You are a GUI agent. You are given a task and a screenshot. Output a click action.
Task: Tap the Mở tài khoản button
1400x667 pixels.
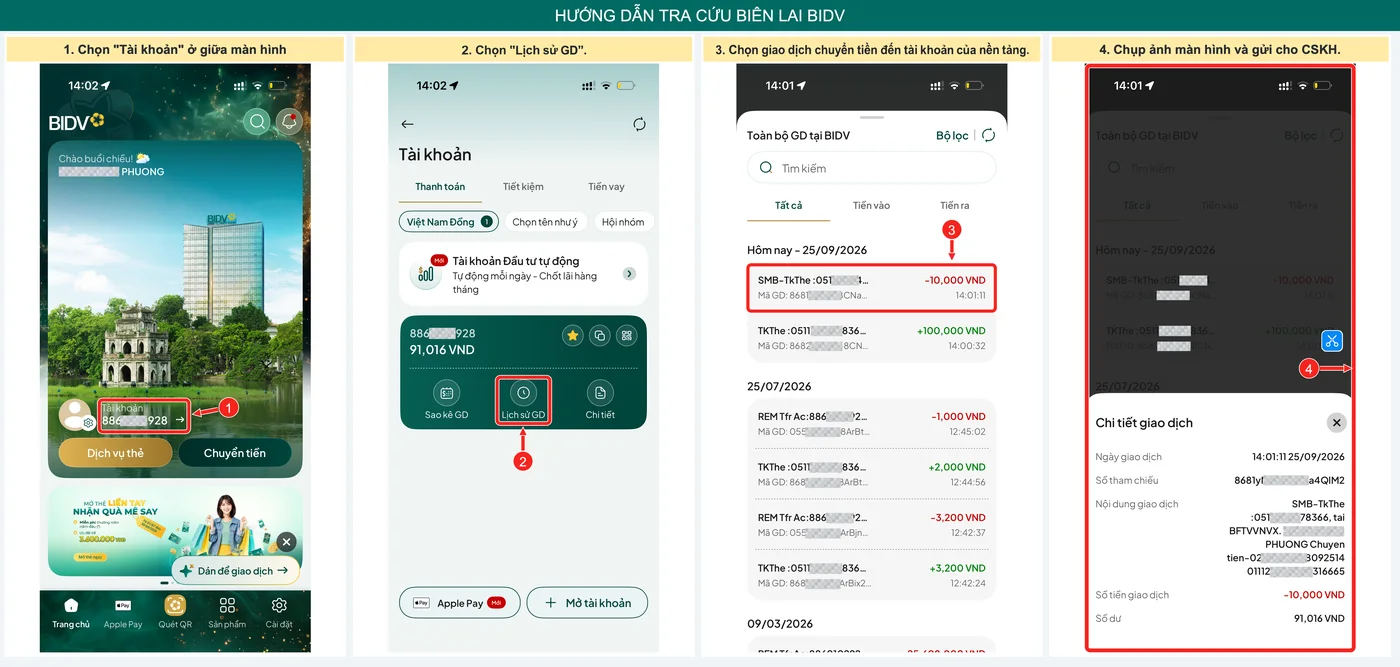[587, 603]
